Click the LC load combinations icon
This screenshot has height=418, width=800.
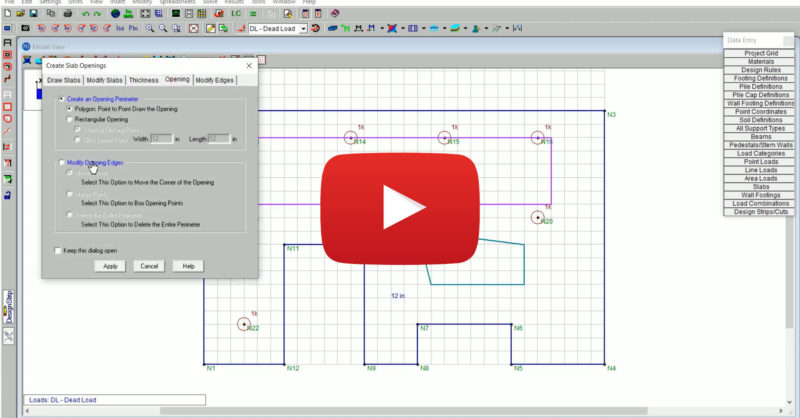coord(236,14)
